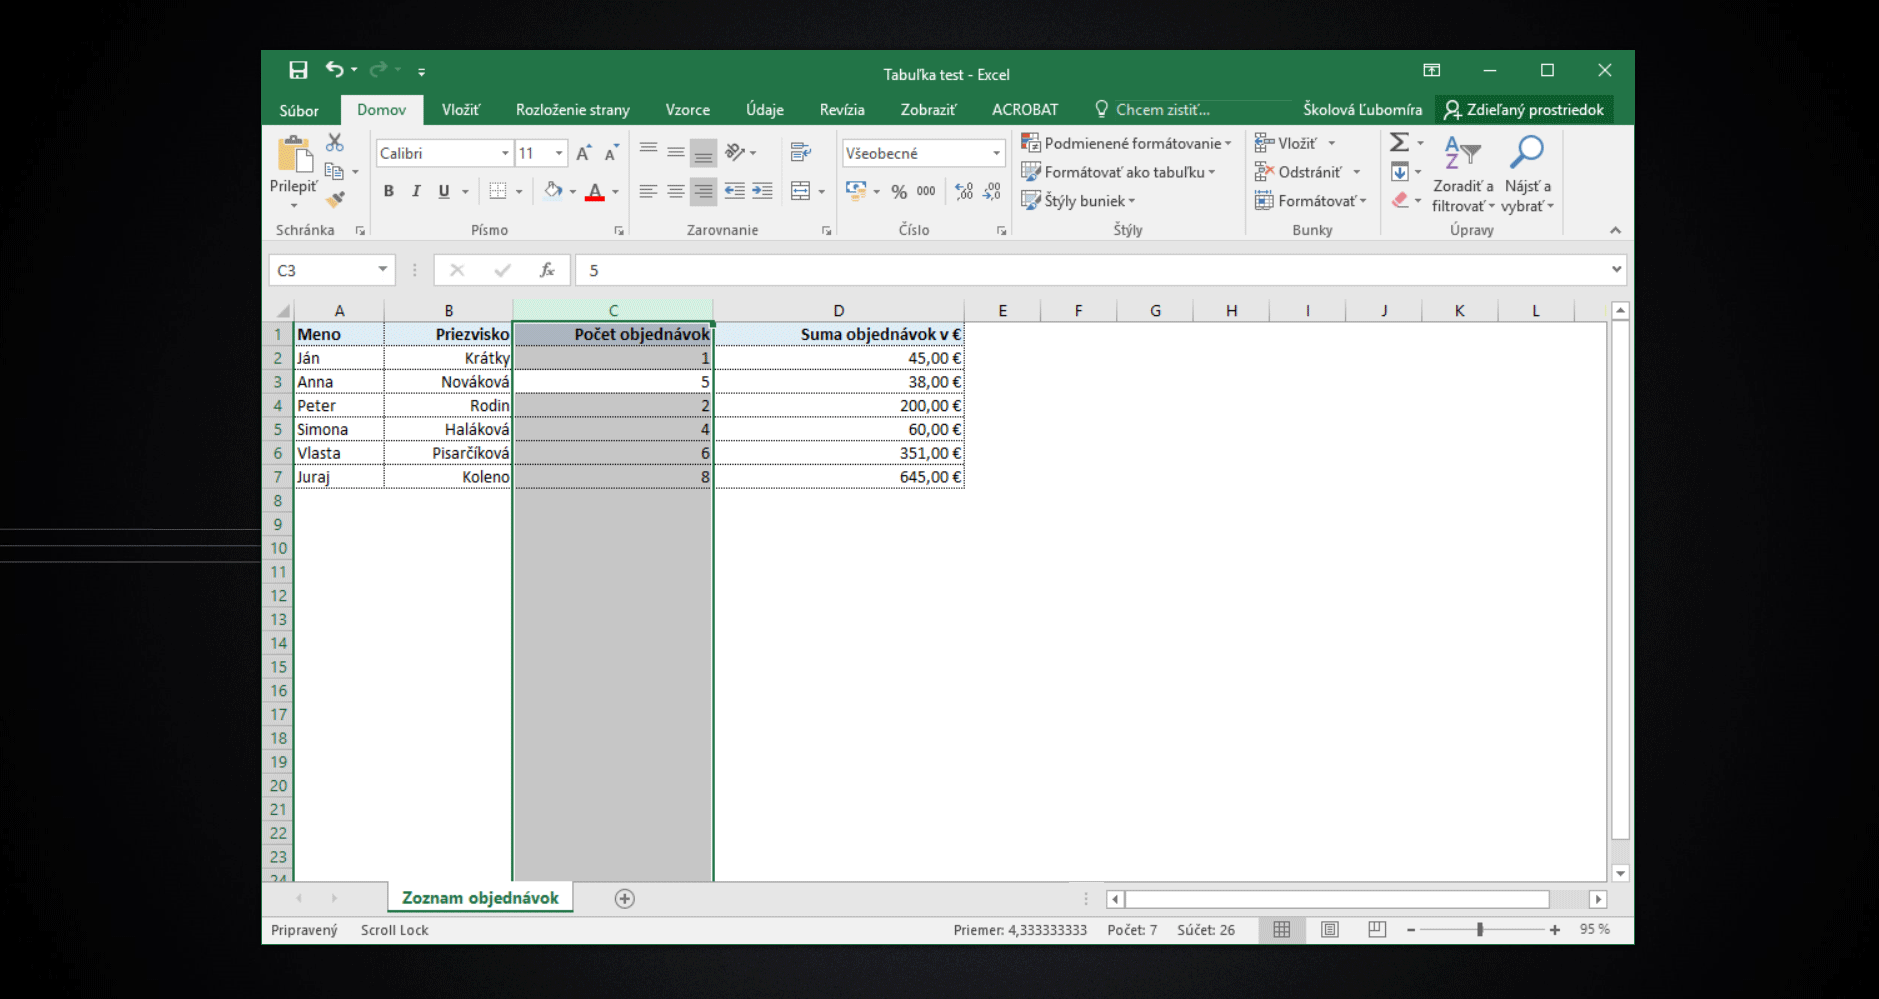Click the Formátovať cells button
1879x999 pixels.
click(x=1311, y=201)
